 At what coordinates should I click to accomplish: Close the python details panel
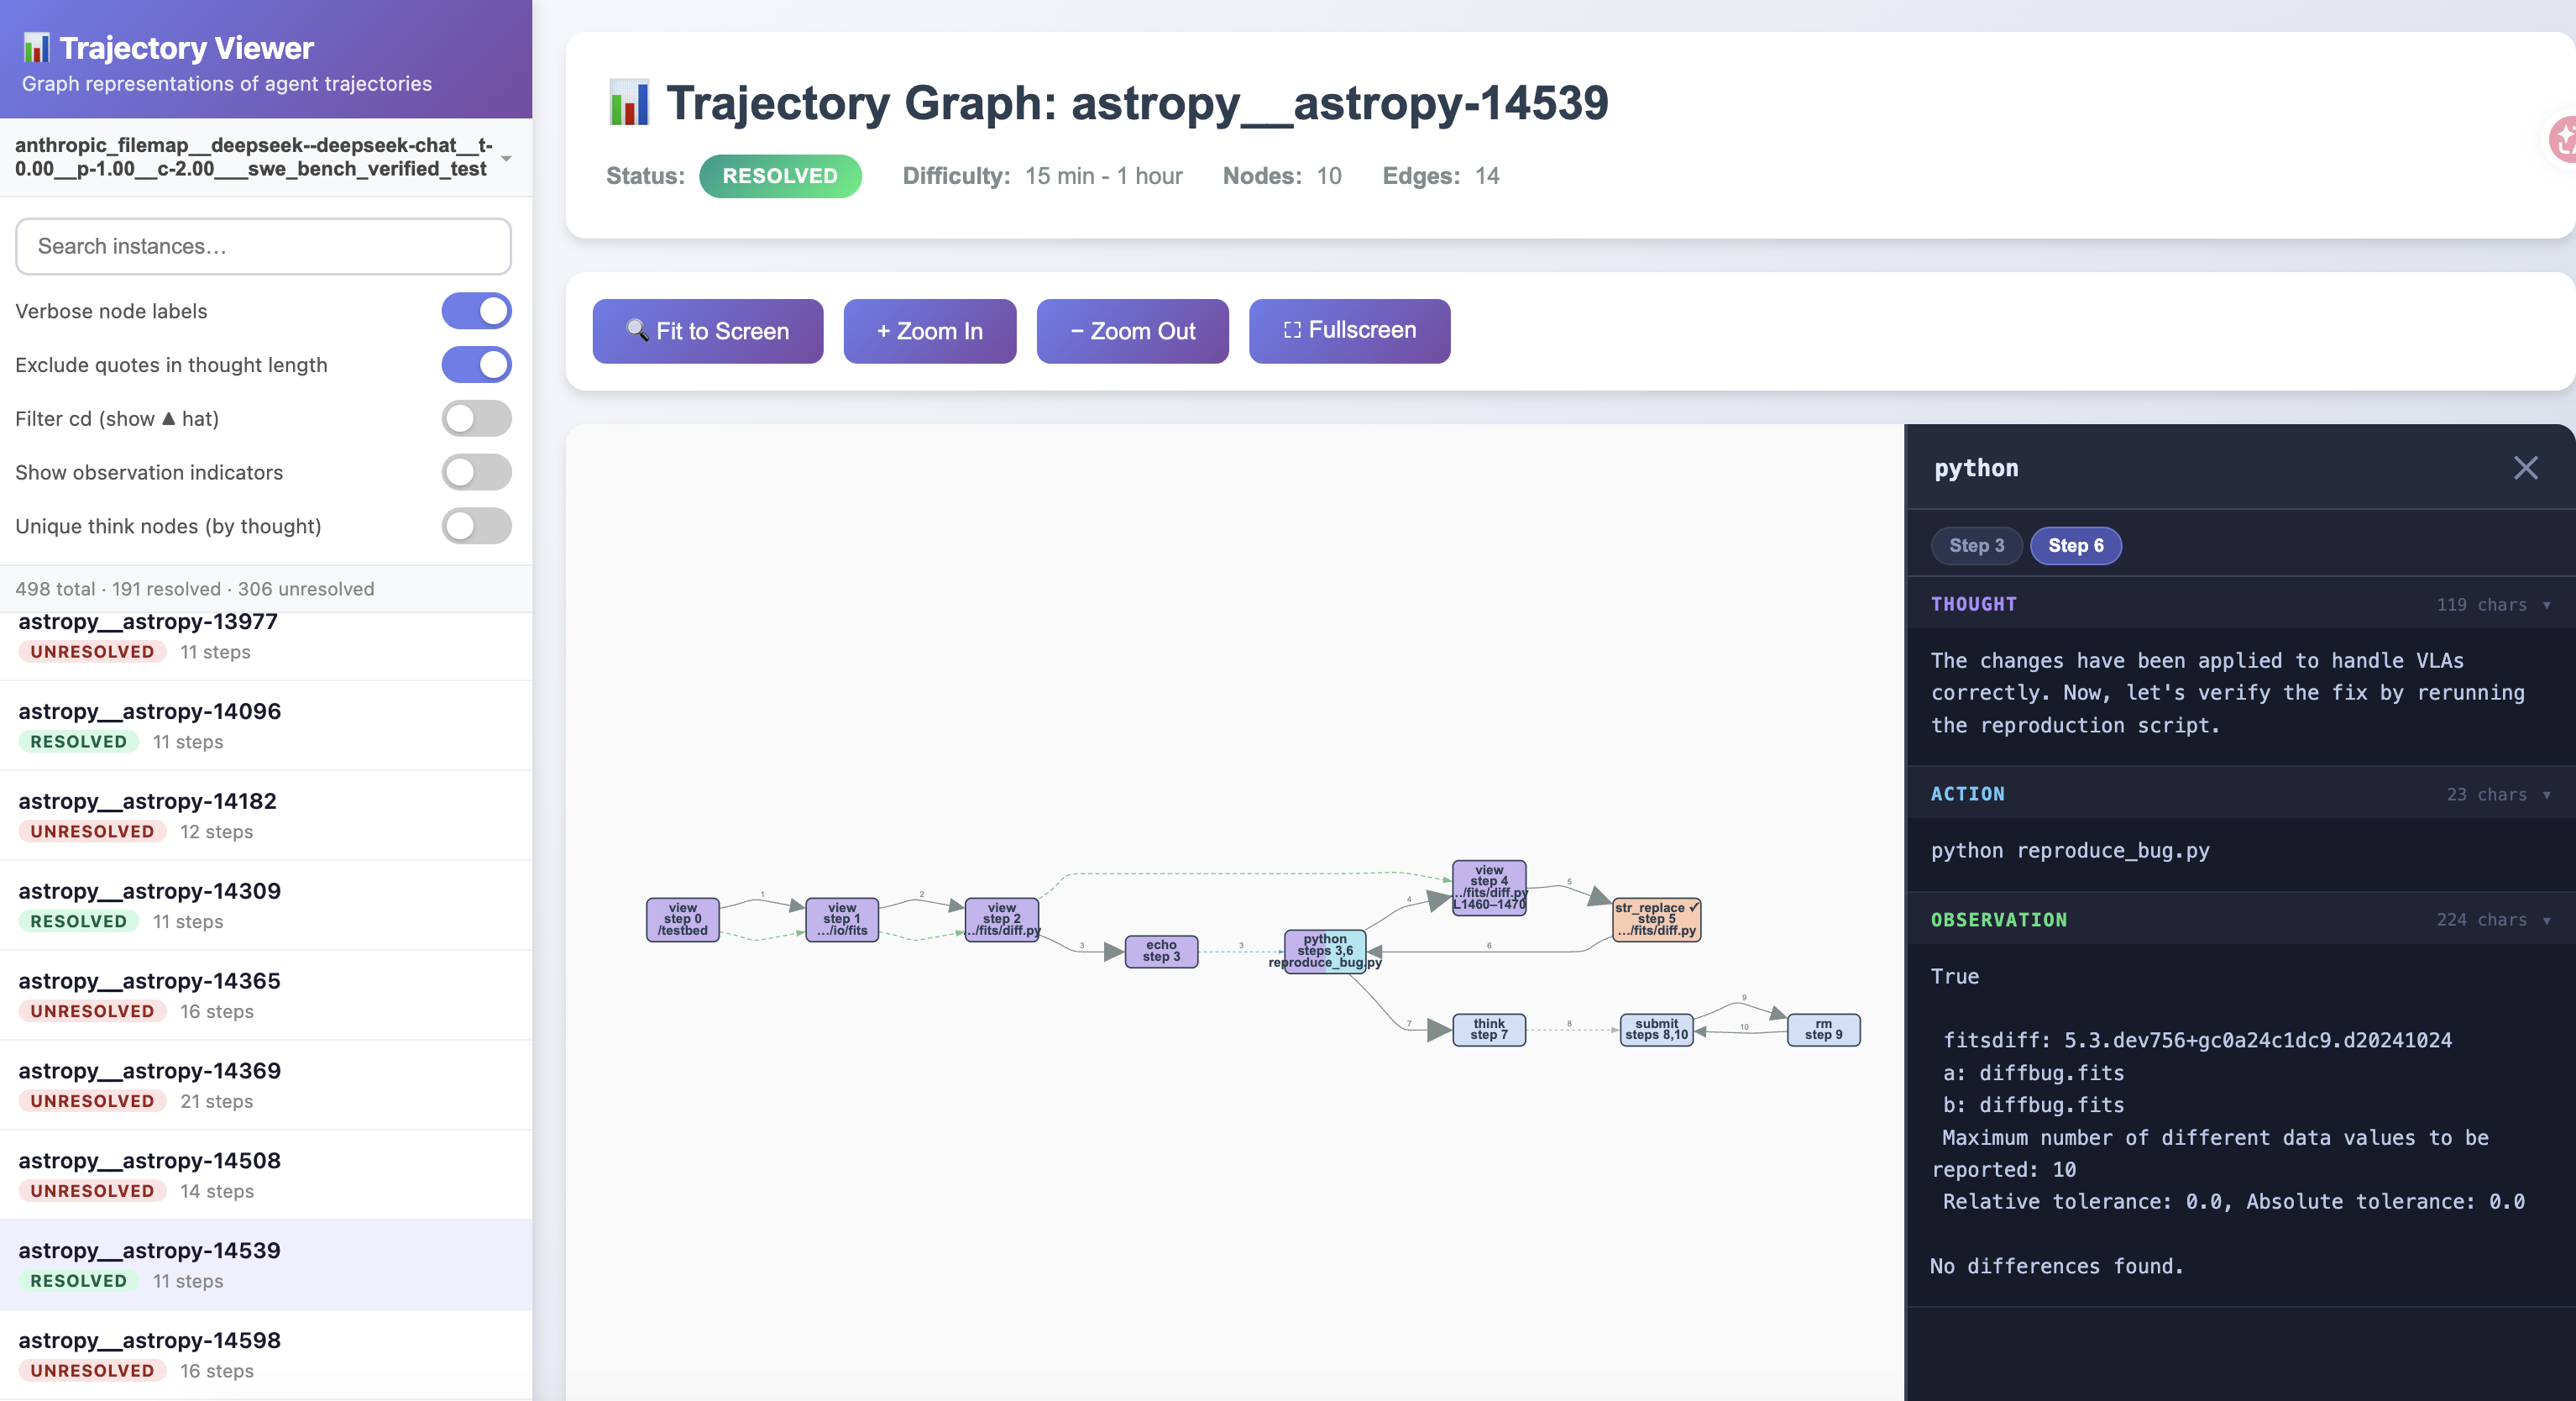point(2525,468)
